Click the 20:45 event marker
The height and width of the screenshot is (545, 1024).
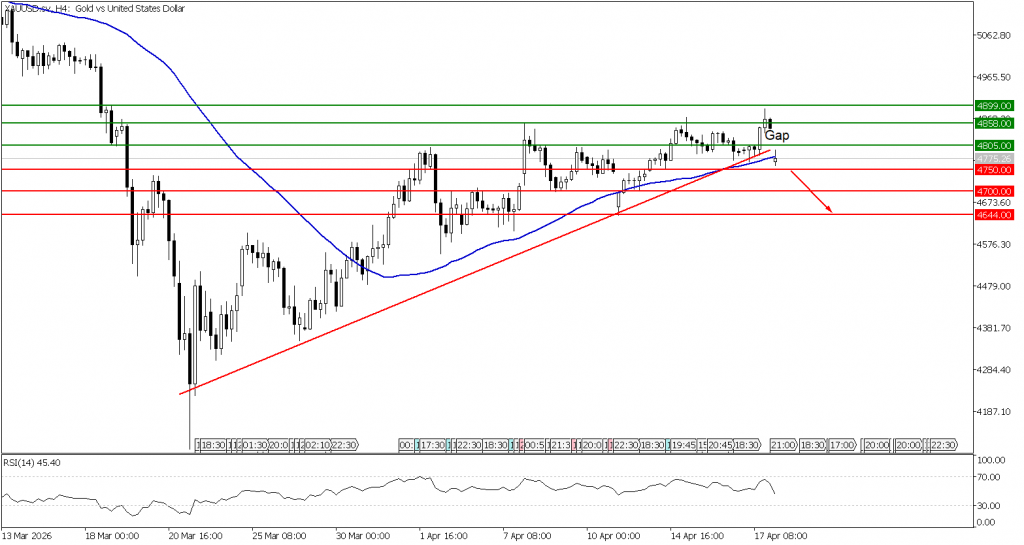click(722, 444)
